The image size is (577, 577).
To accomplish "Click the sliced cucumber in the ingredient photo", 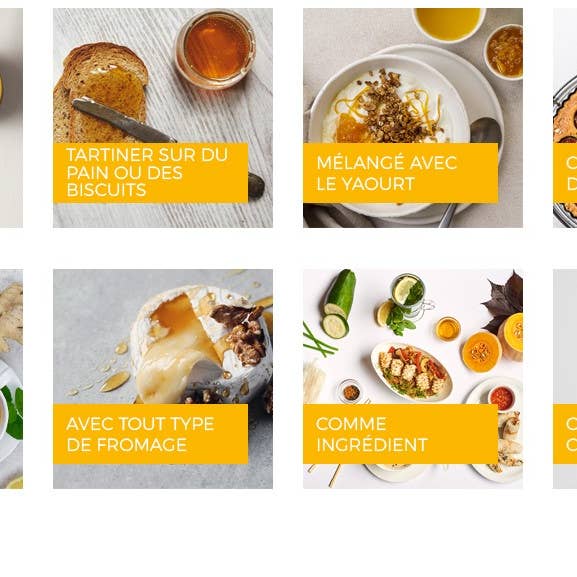I will tap(340, 304).
